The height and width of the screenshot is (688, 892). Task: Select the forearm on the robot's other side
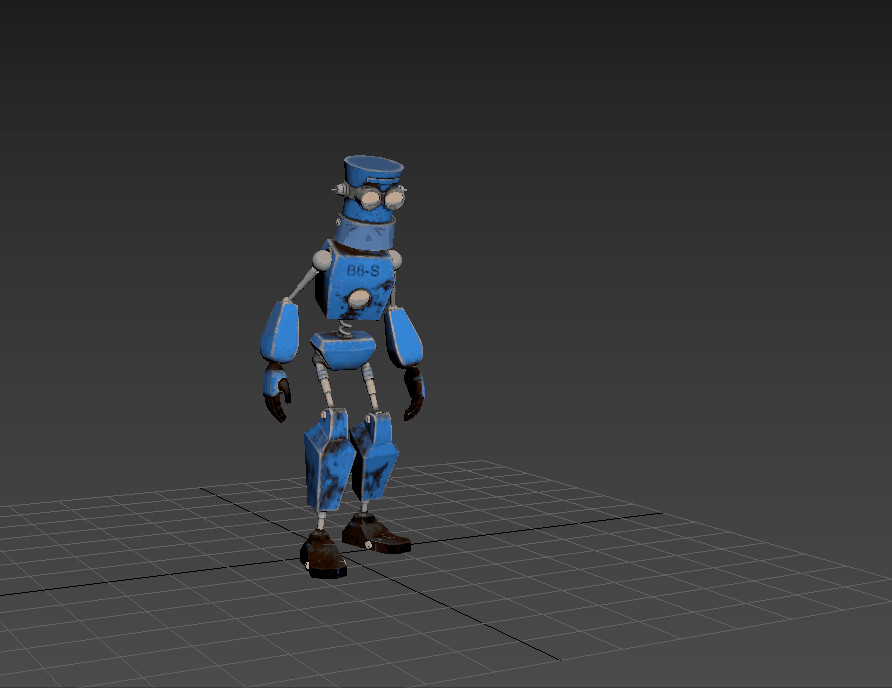(403, 336)
